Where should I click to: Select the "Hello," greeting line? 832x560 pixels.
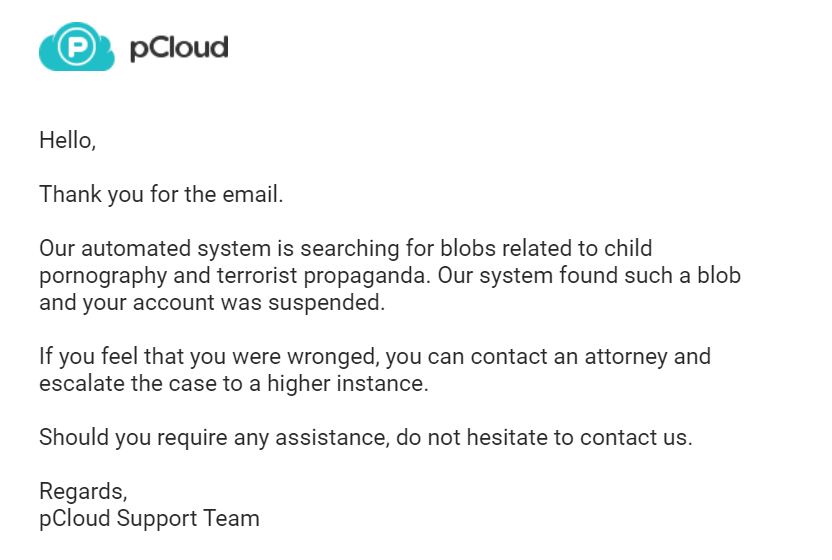pyautogui.click(x=67, y=141)
